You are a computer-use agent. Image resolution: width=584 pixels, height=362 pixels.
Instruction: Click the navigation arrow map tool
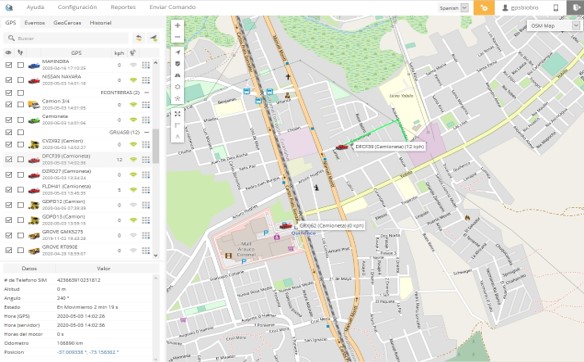click(177, 53)
